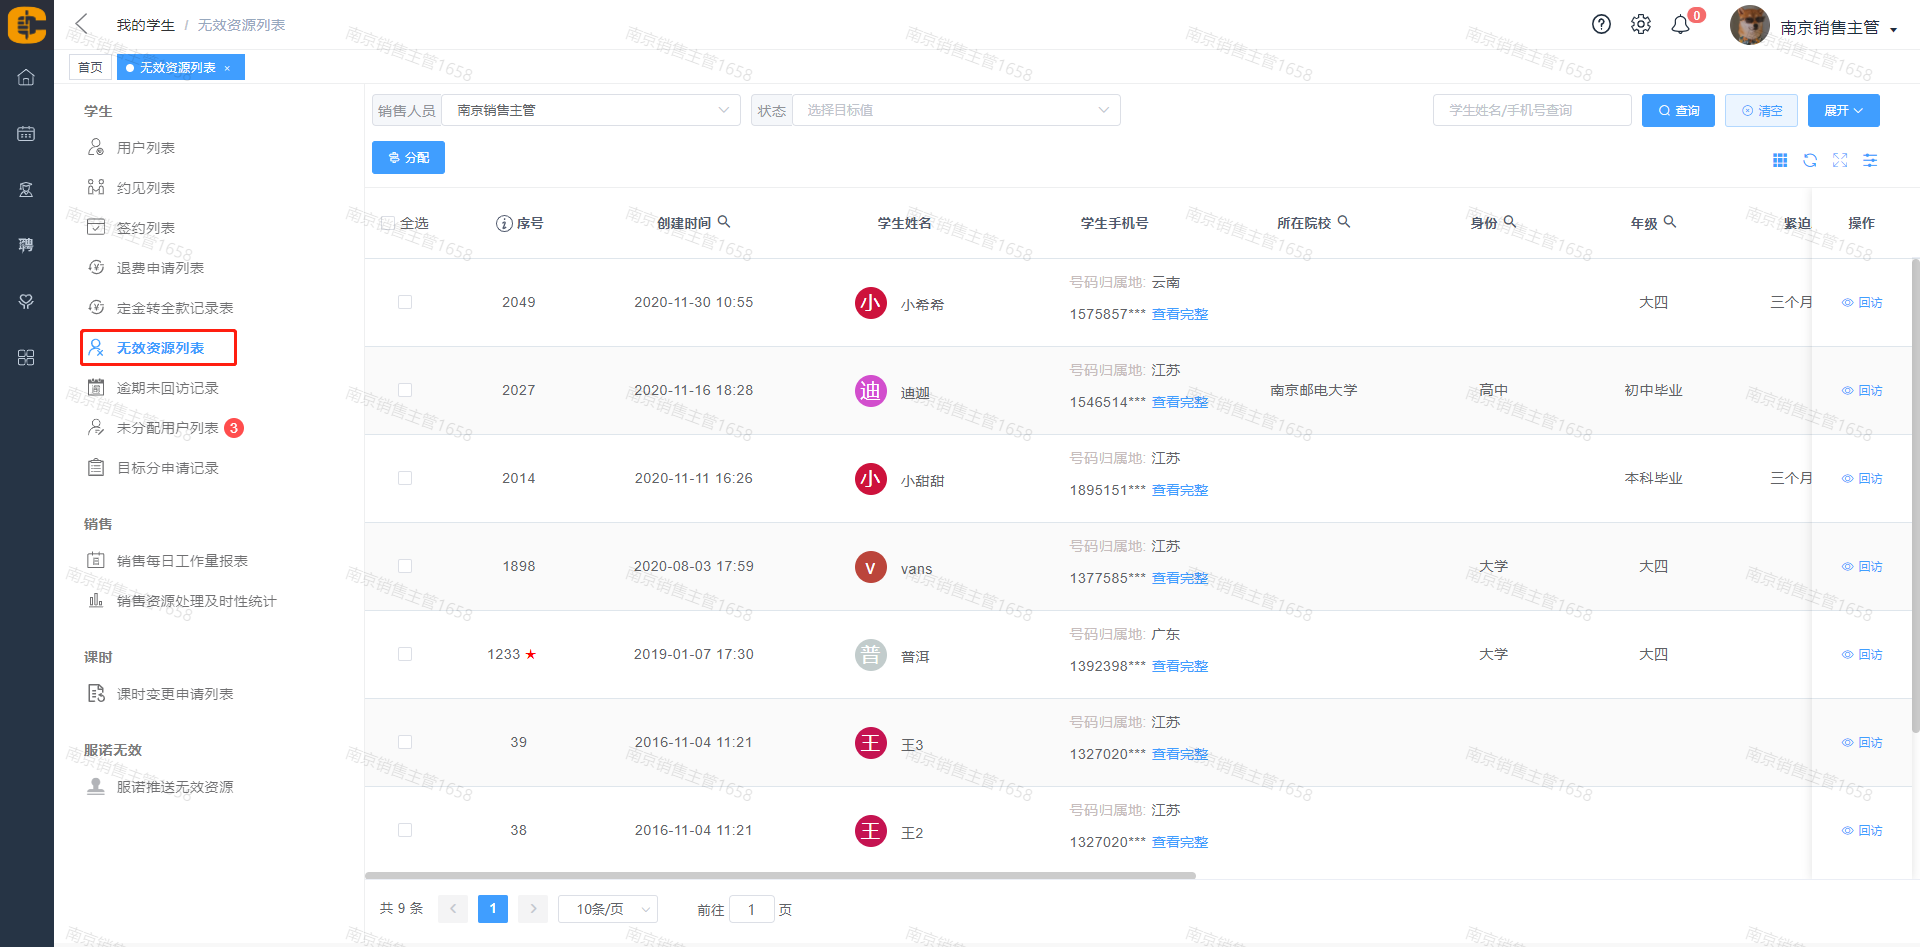
Task: Click the home icon in left sidebar
Action: coord(26,77)
